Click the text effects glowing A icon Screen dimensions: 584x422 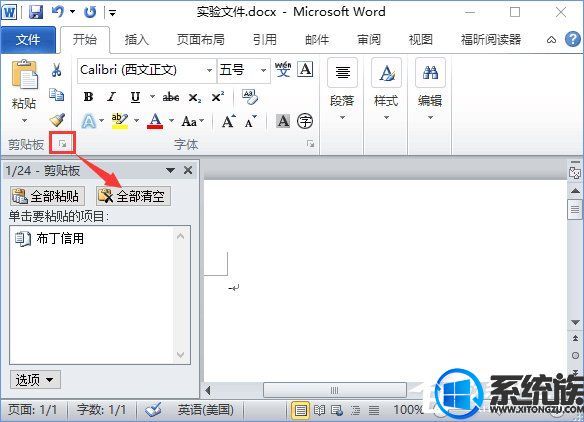pyautogui.click(x=88, y=121)
